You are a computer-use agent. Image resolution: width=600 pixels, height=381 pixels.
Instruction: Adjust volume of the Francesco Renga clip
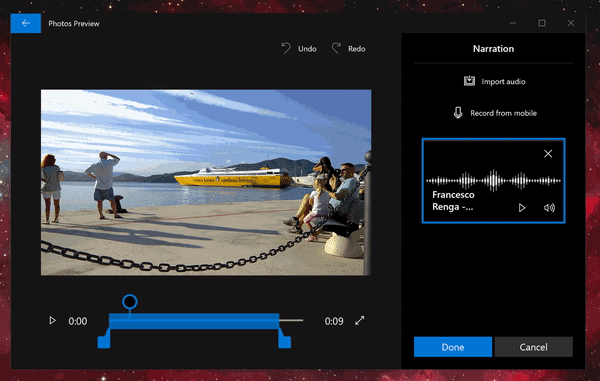549,208
